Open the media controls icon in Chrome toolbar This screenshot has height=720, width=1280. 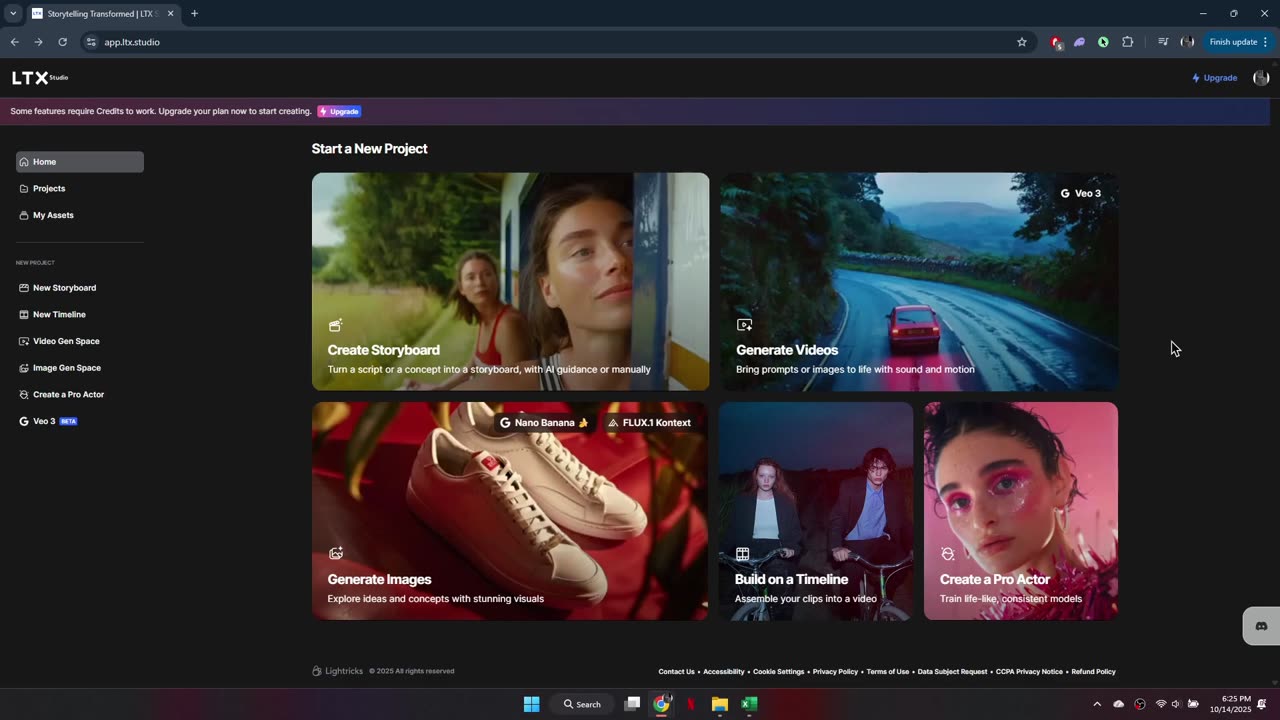click(x=1163, y=42)
